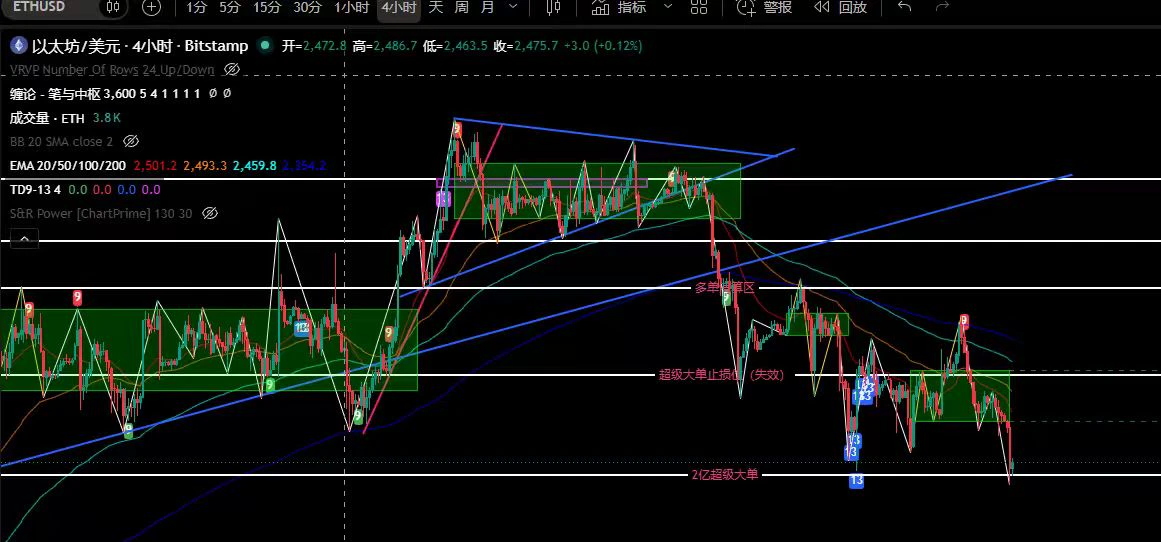Expand the dropdown arrow next to 指标
This screenshot has width=1161, height=542.
pyautogui.click(x=667, y=7)
